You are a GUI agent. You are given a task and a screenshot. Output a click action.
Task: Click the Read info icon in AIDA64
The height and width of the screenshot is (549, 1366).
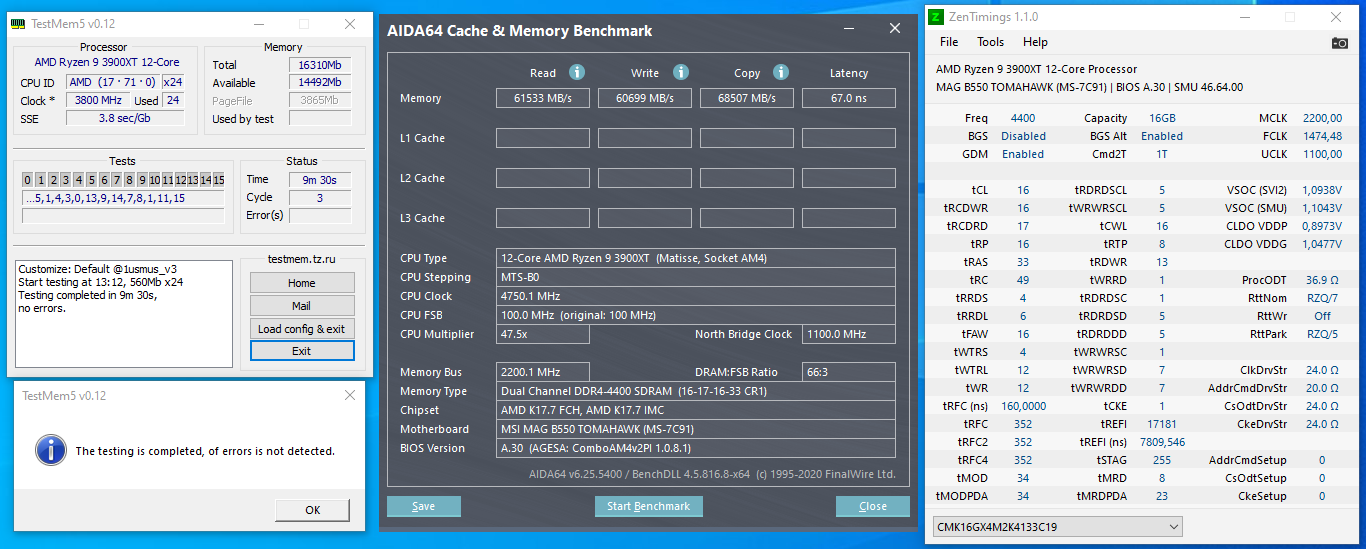pos(577,72)
